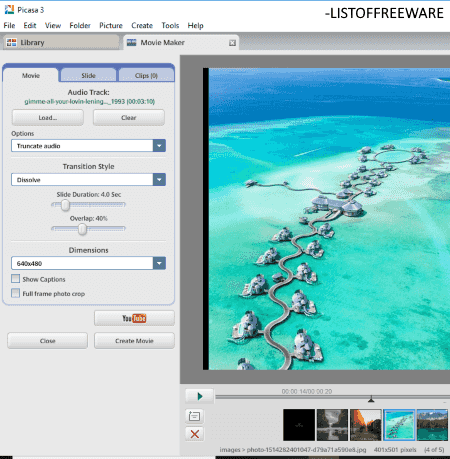Select the mountain lake thumbnail
This screenshot has width=450, height=459.
click(x=432, y=425)
